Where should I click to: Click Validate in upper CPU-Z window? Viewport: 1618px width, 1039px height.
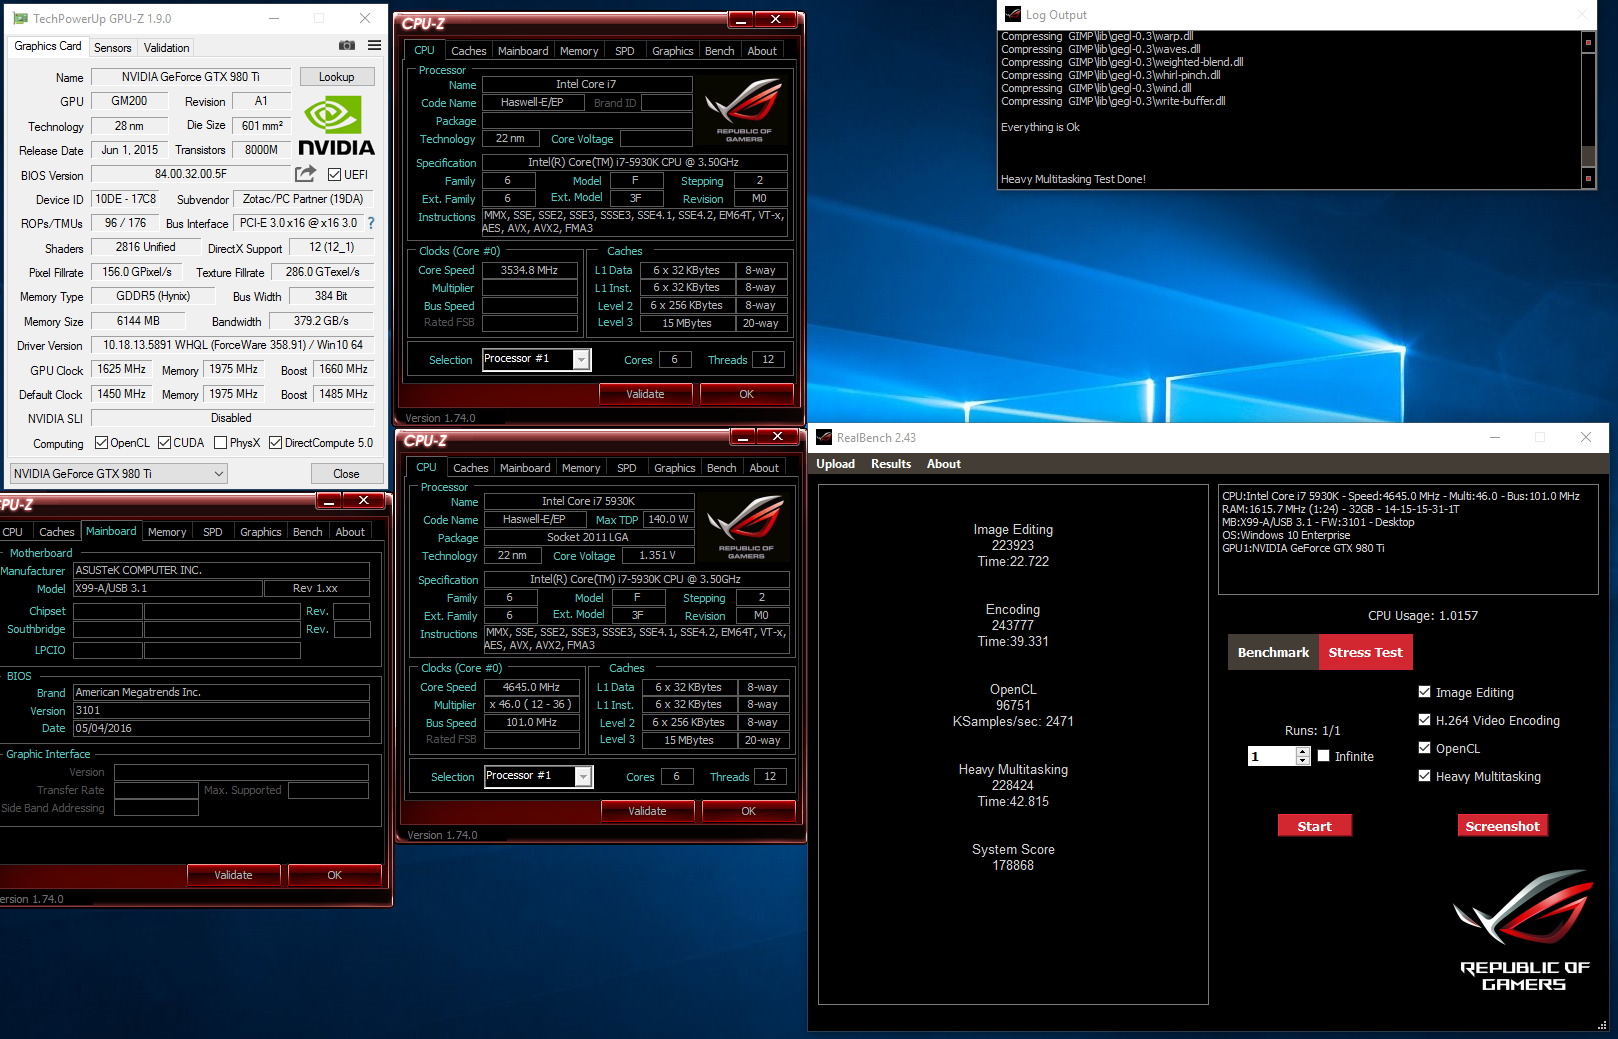coord(645,394)
